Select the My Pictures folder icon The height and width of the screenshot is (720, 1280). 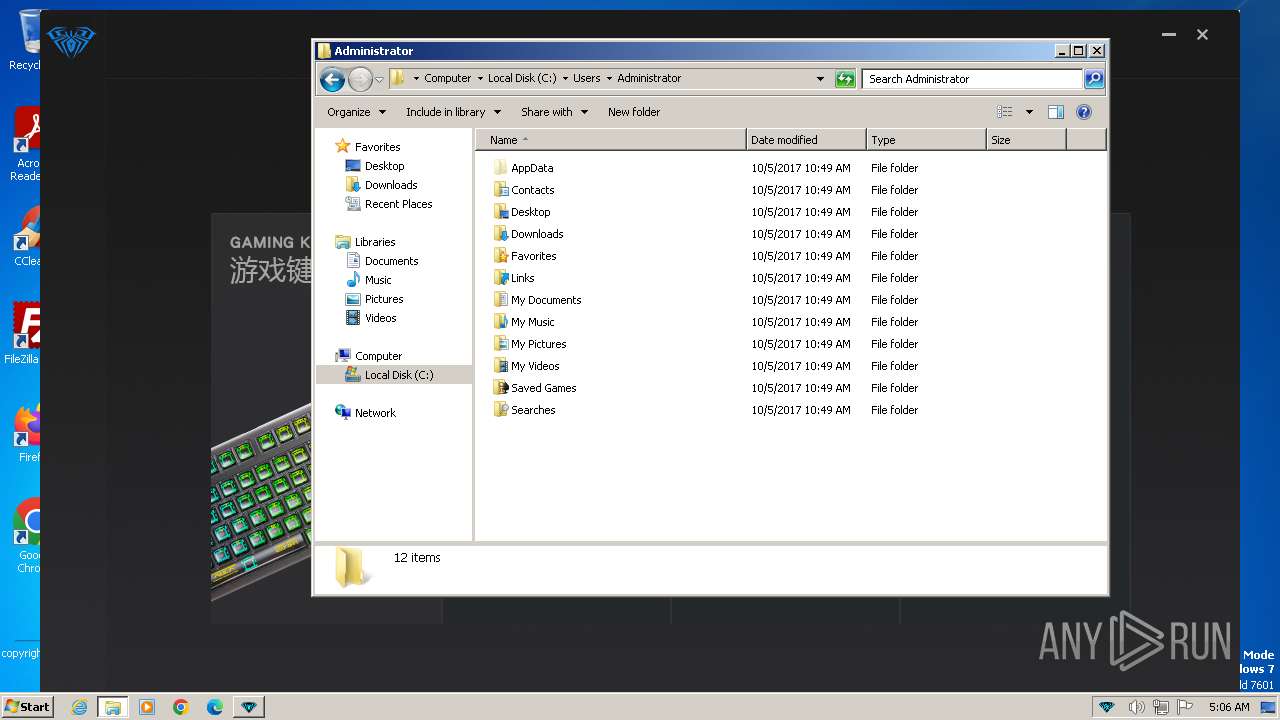click(x=501, y=344)
